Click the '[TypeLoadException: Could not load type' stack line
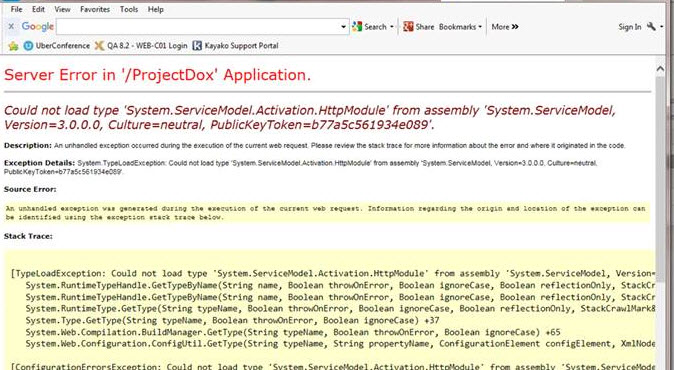 (333, 274)
